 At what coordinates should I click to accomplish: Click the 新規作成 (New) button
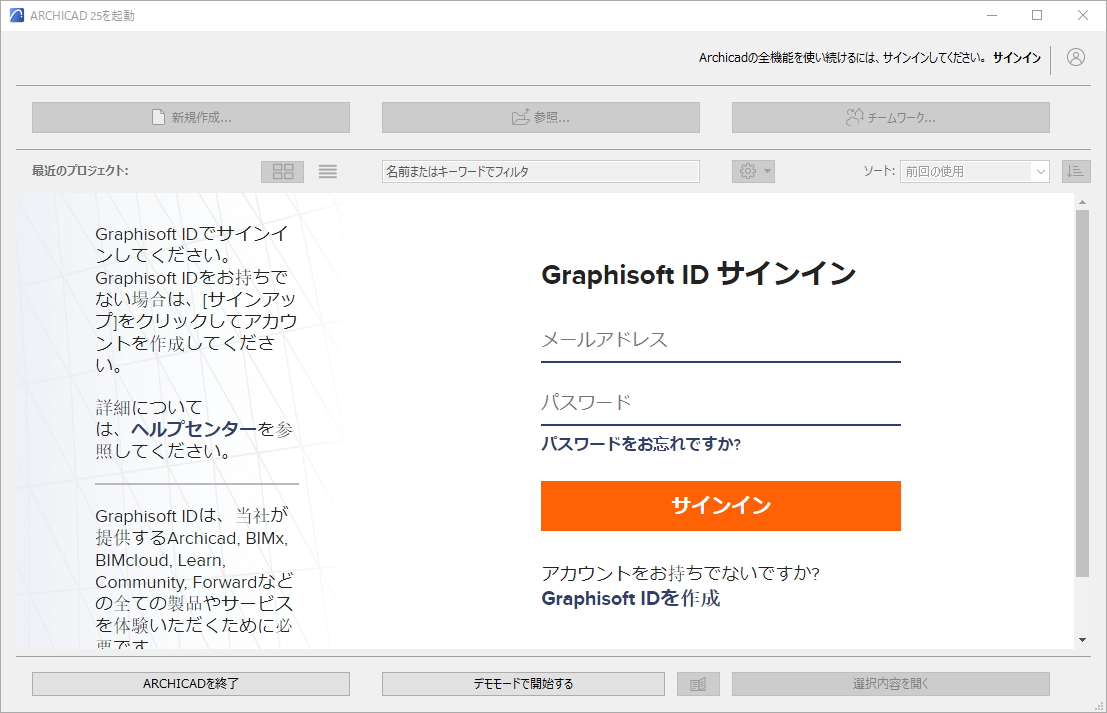tap(191, 117)
